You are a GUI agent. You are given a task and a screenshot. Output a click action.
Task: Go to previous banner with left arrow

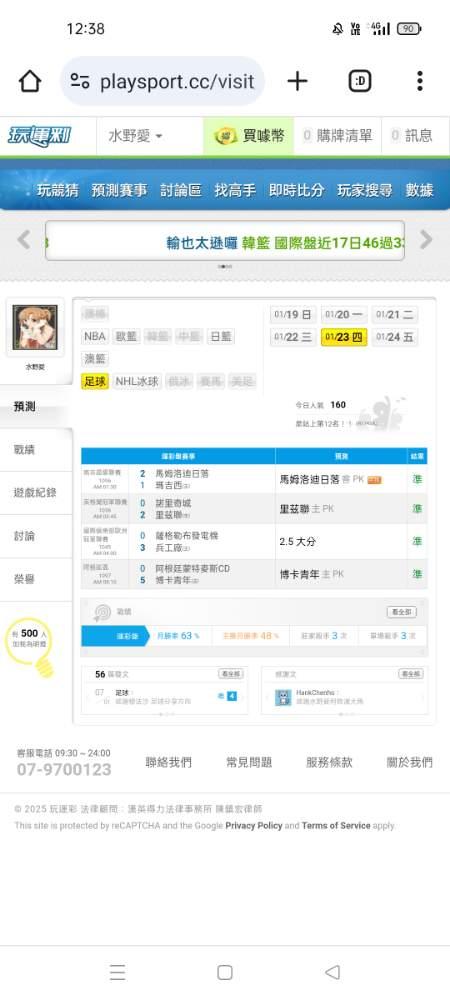[24, 240]
